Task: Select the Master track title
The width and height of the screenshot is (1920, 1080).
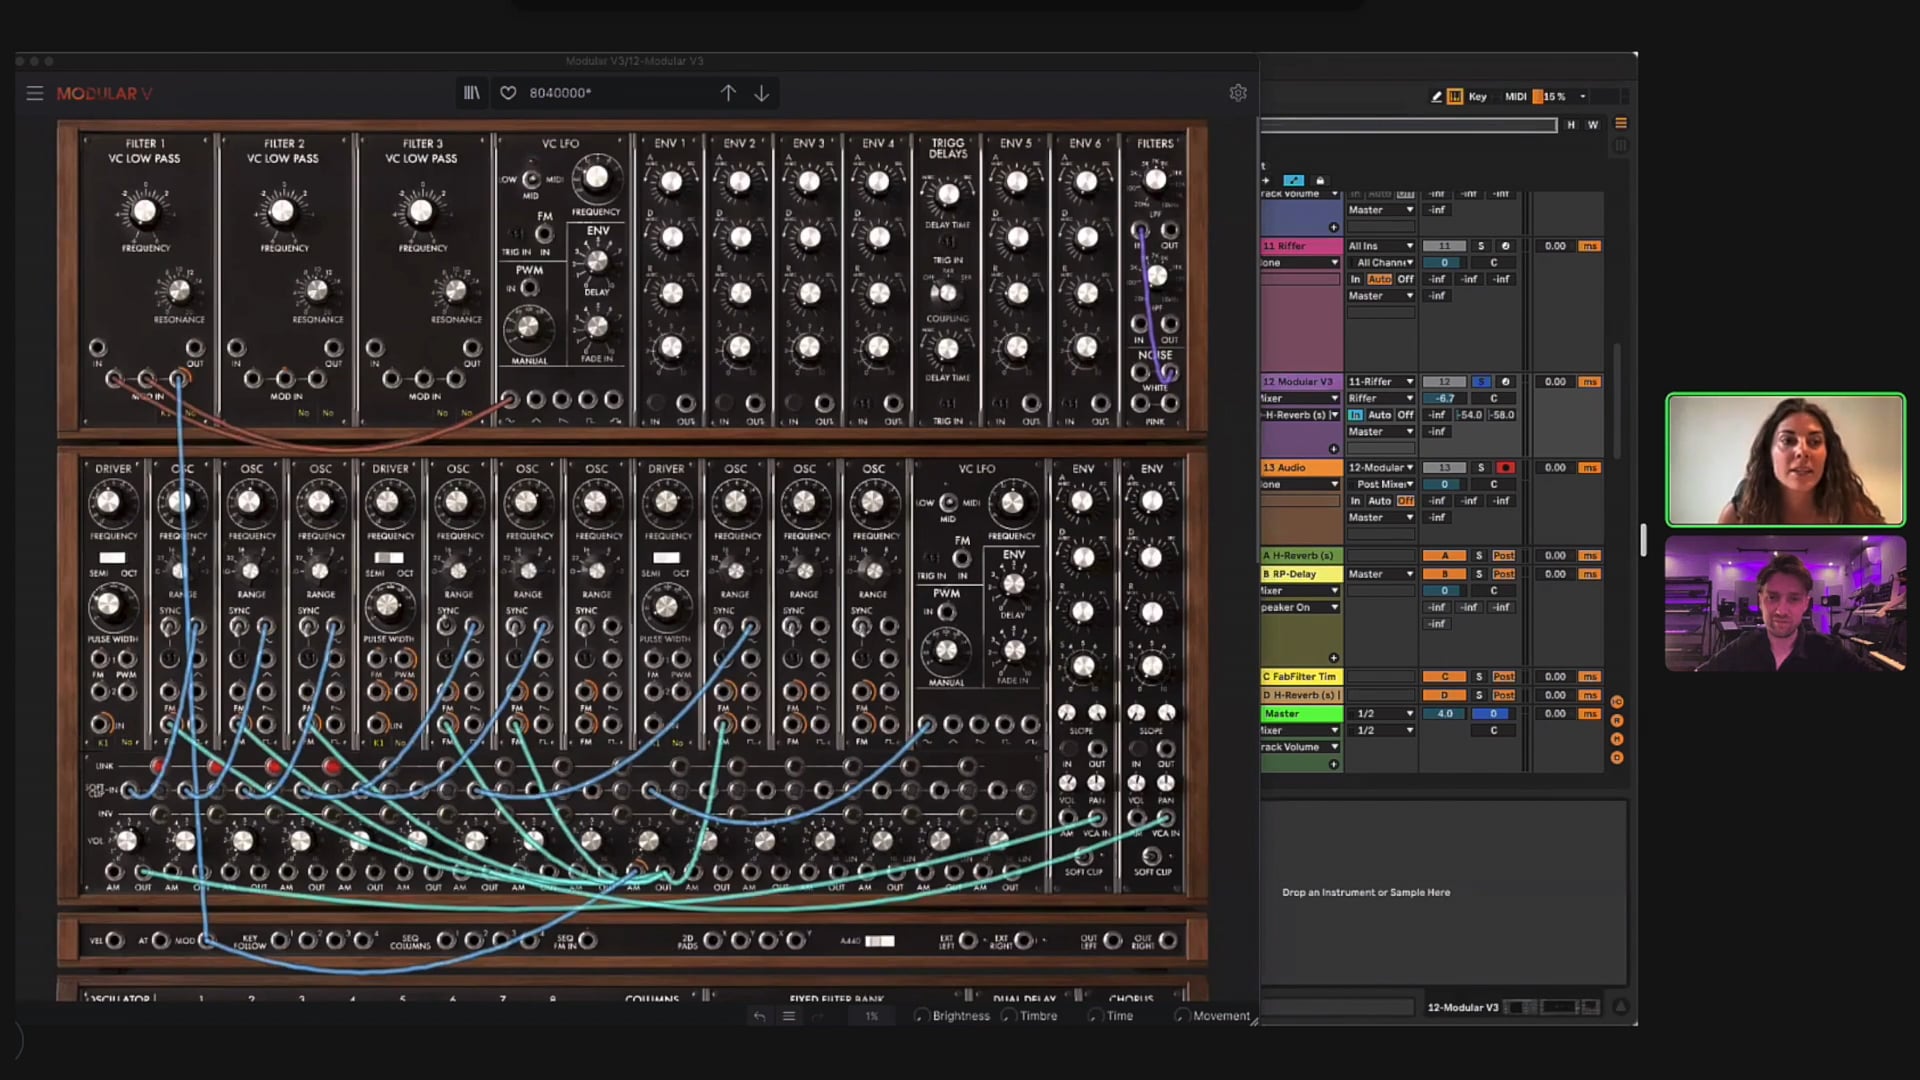Action: (x=1301, y=714)
